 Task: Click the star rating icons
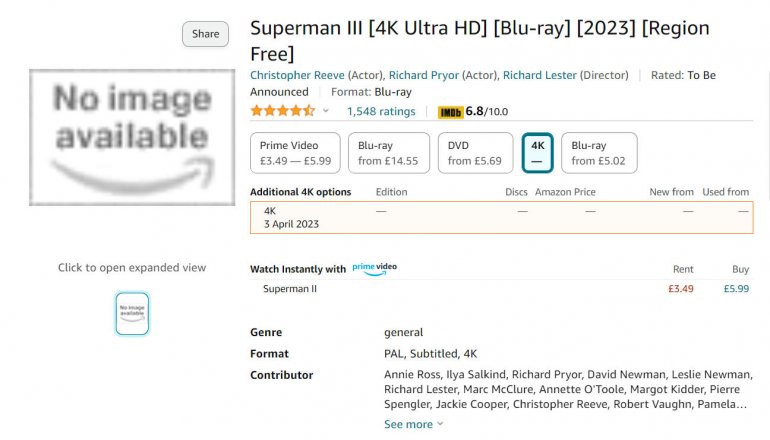[x=283, y=111]
